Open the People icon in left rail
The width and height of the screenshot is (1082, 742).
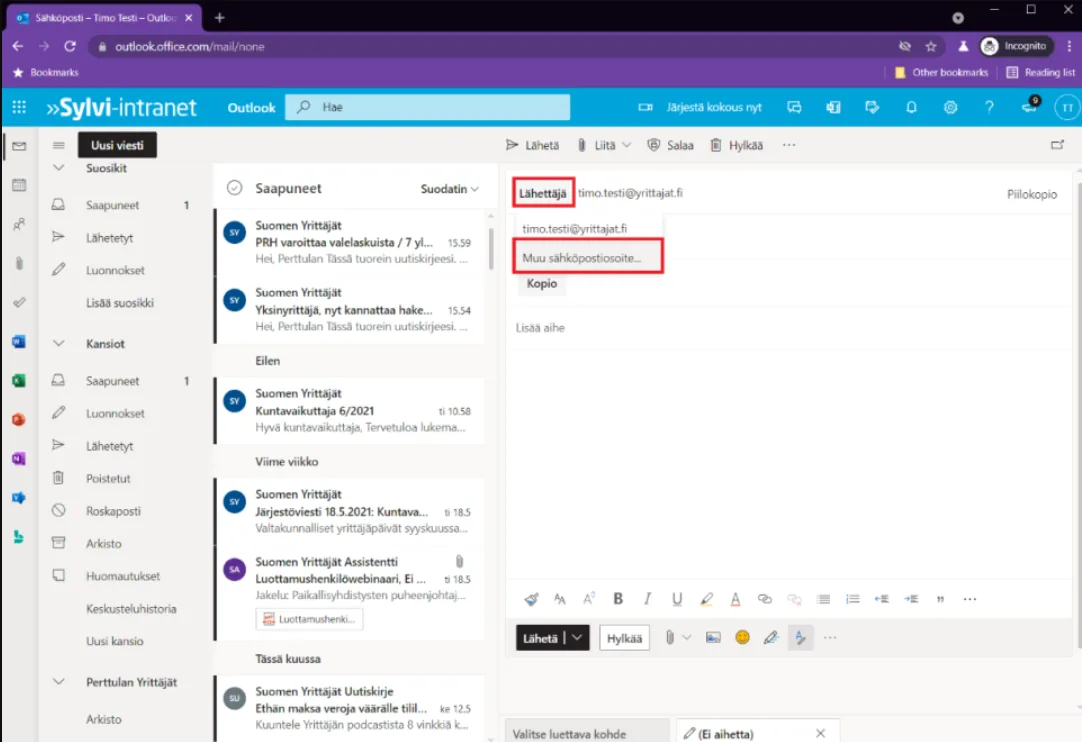[19, 225]
